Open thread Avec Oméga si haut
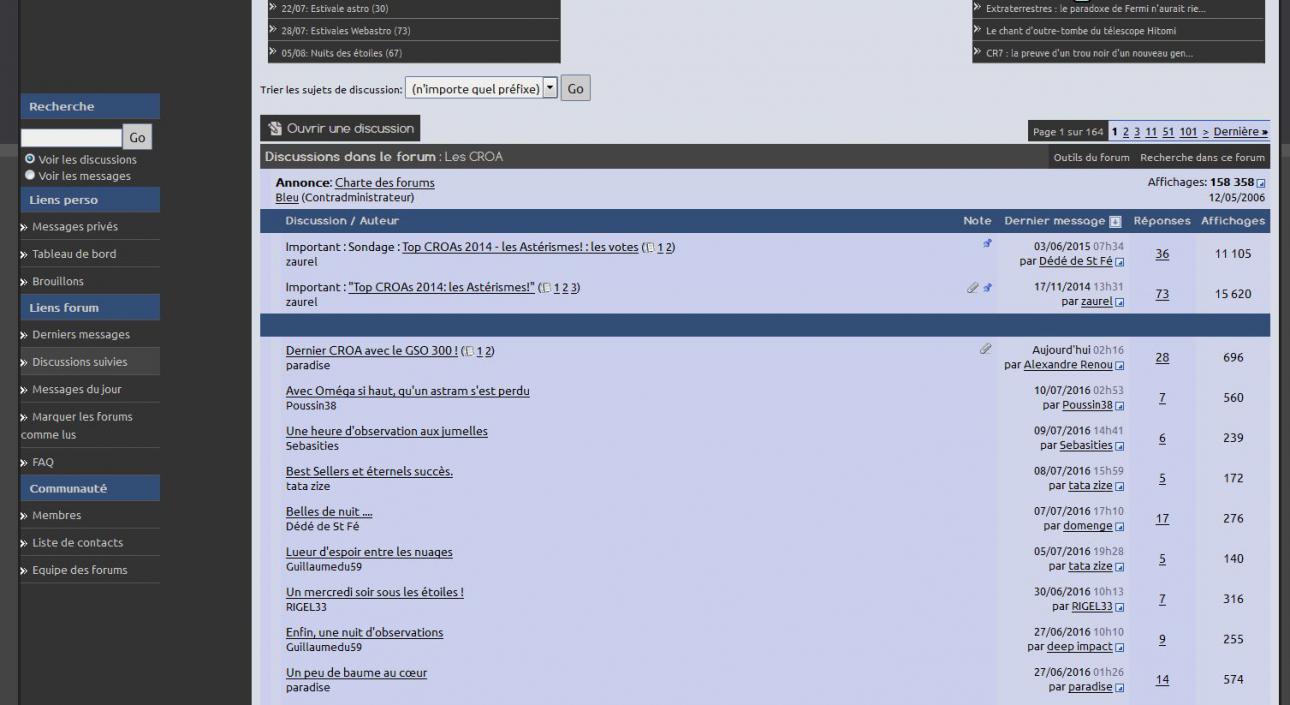The image size is (1290, 705). [x=408, y=391]
